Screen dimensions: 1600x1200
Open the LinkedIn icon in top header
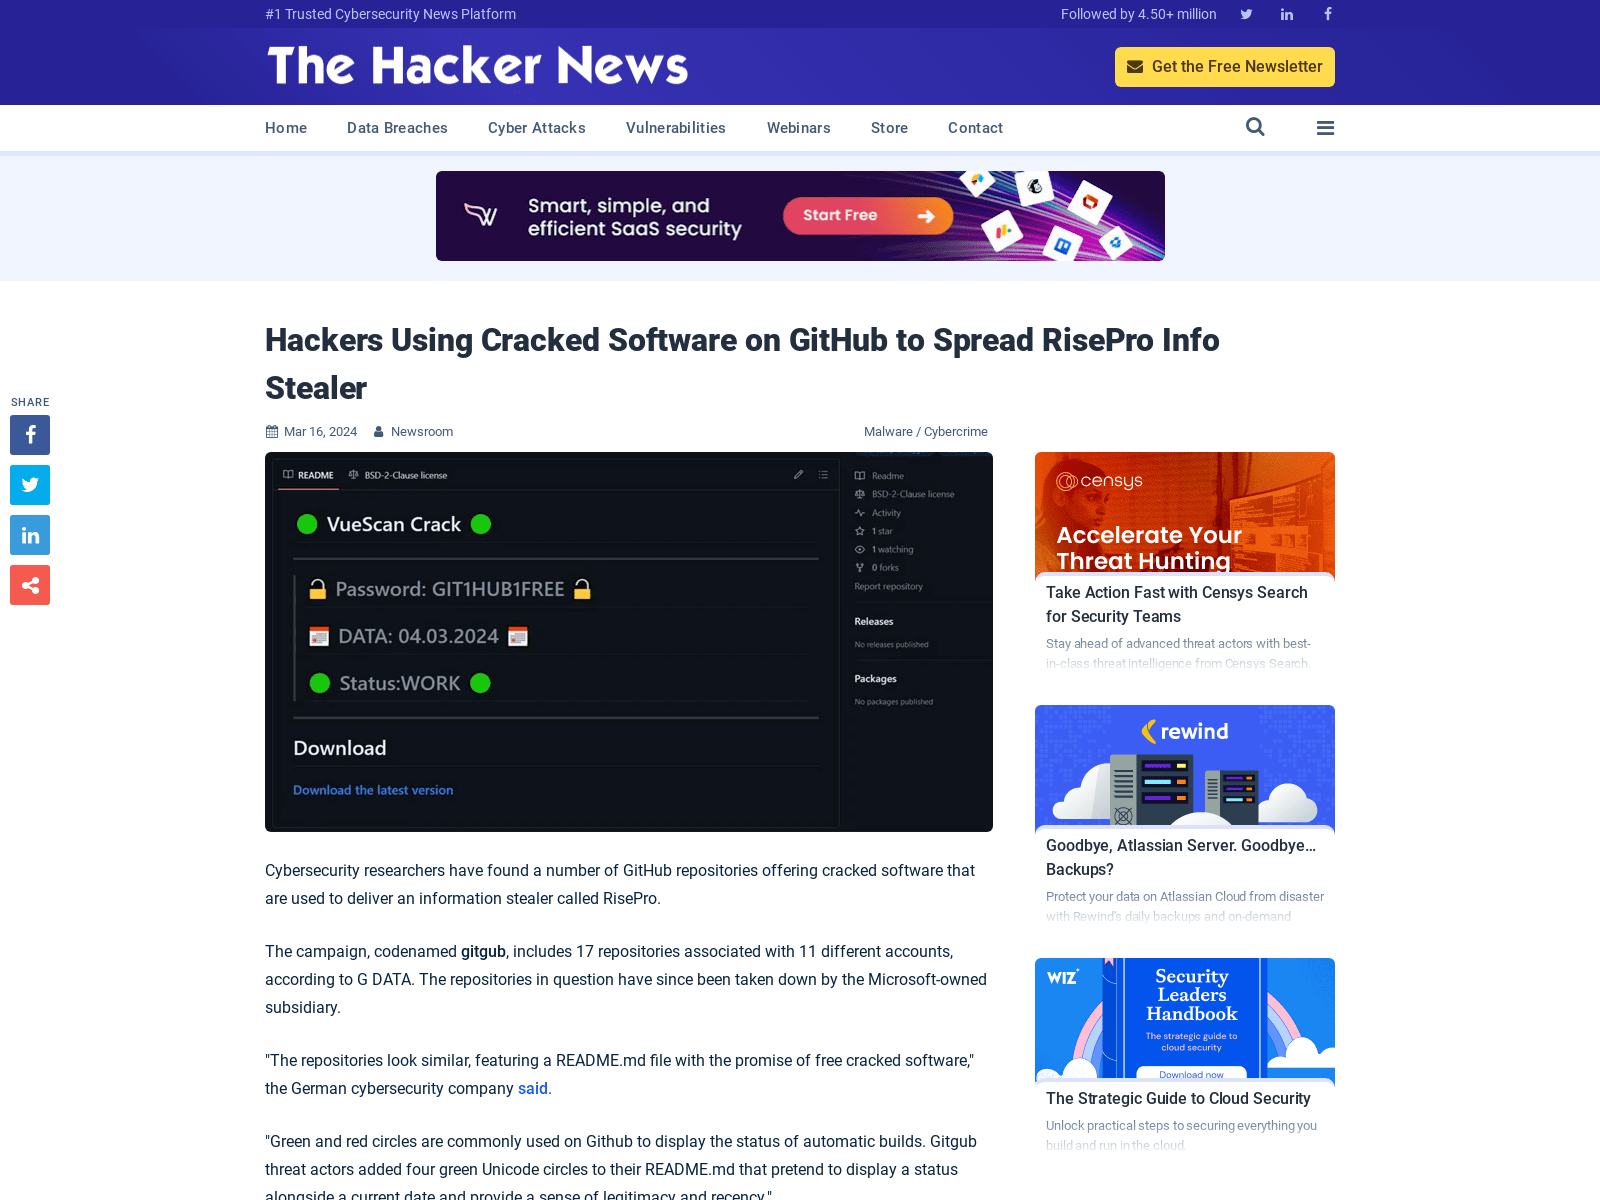click(1287, 14)
